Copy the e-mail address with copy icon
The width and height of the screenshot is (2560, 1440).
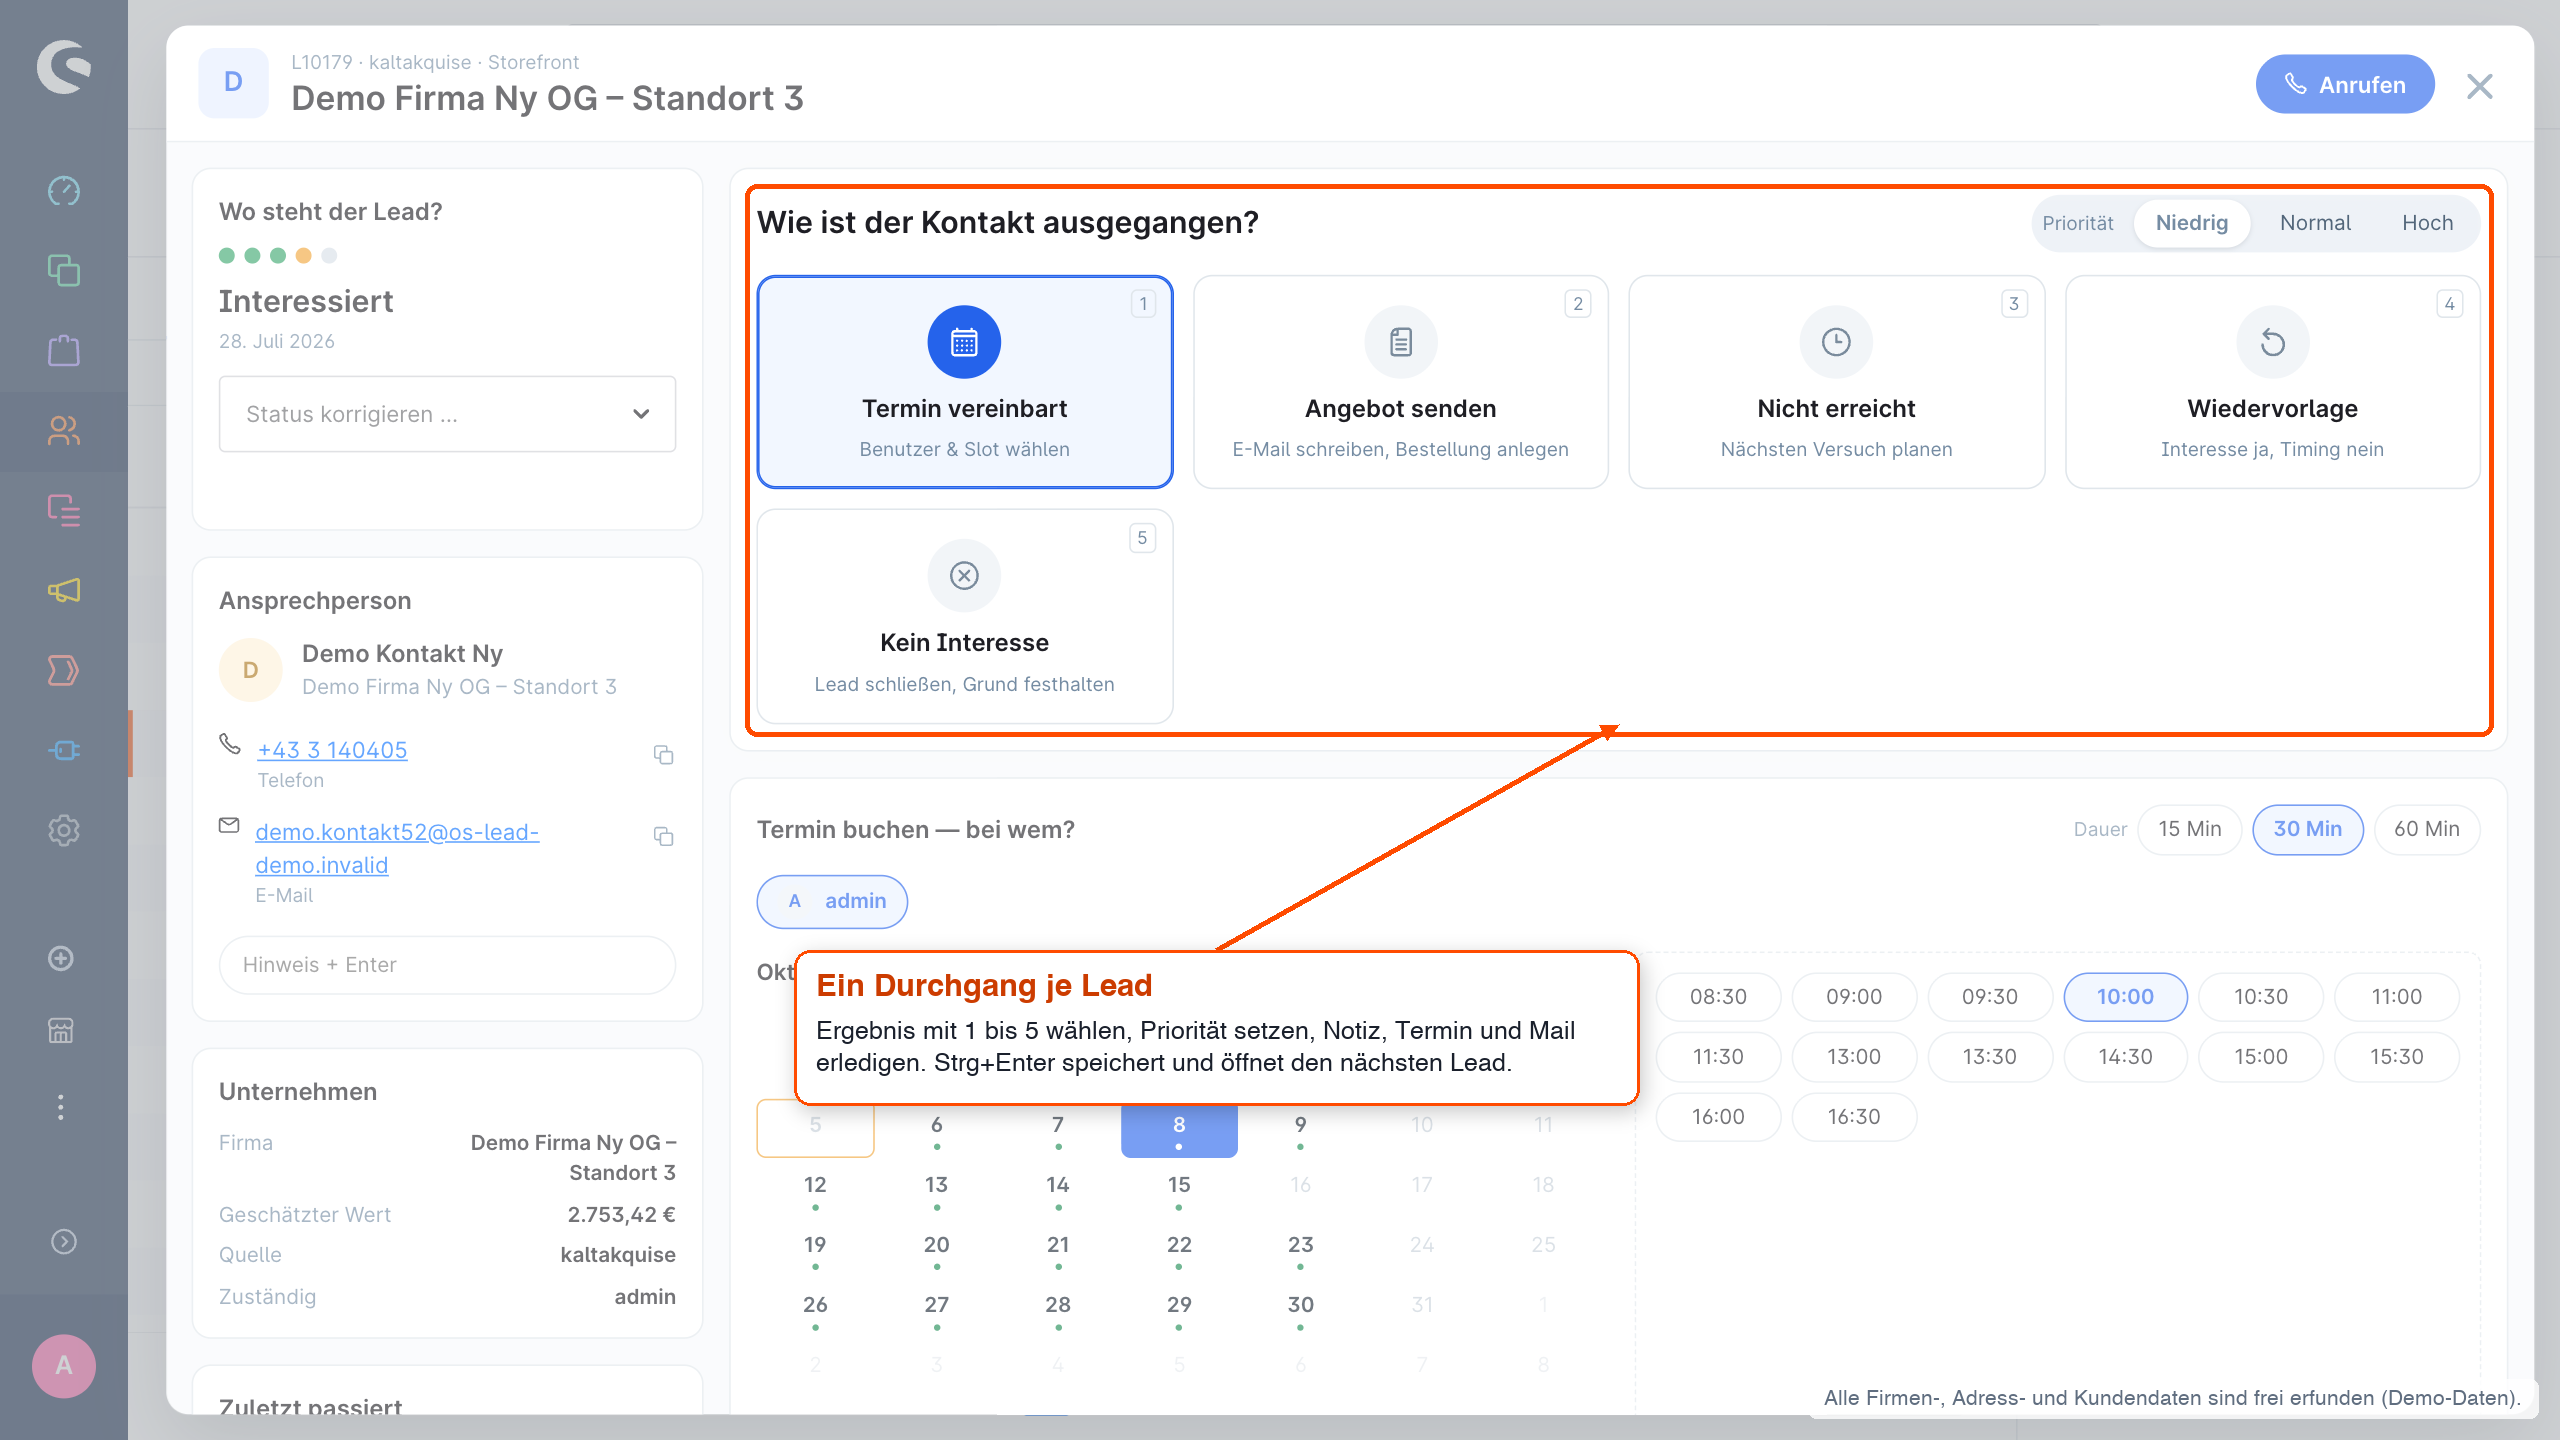tap(663, 836)
